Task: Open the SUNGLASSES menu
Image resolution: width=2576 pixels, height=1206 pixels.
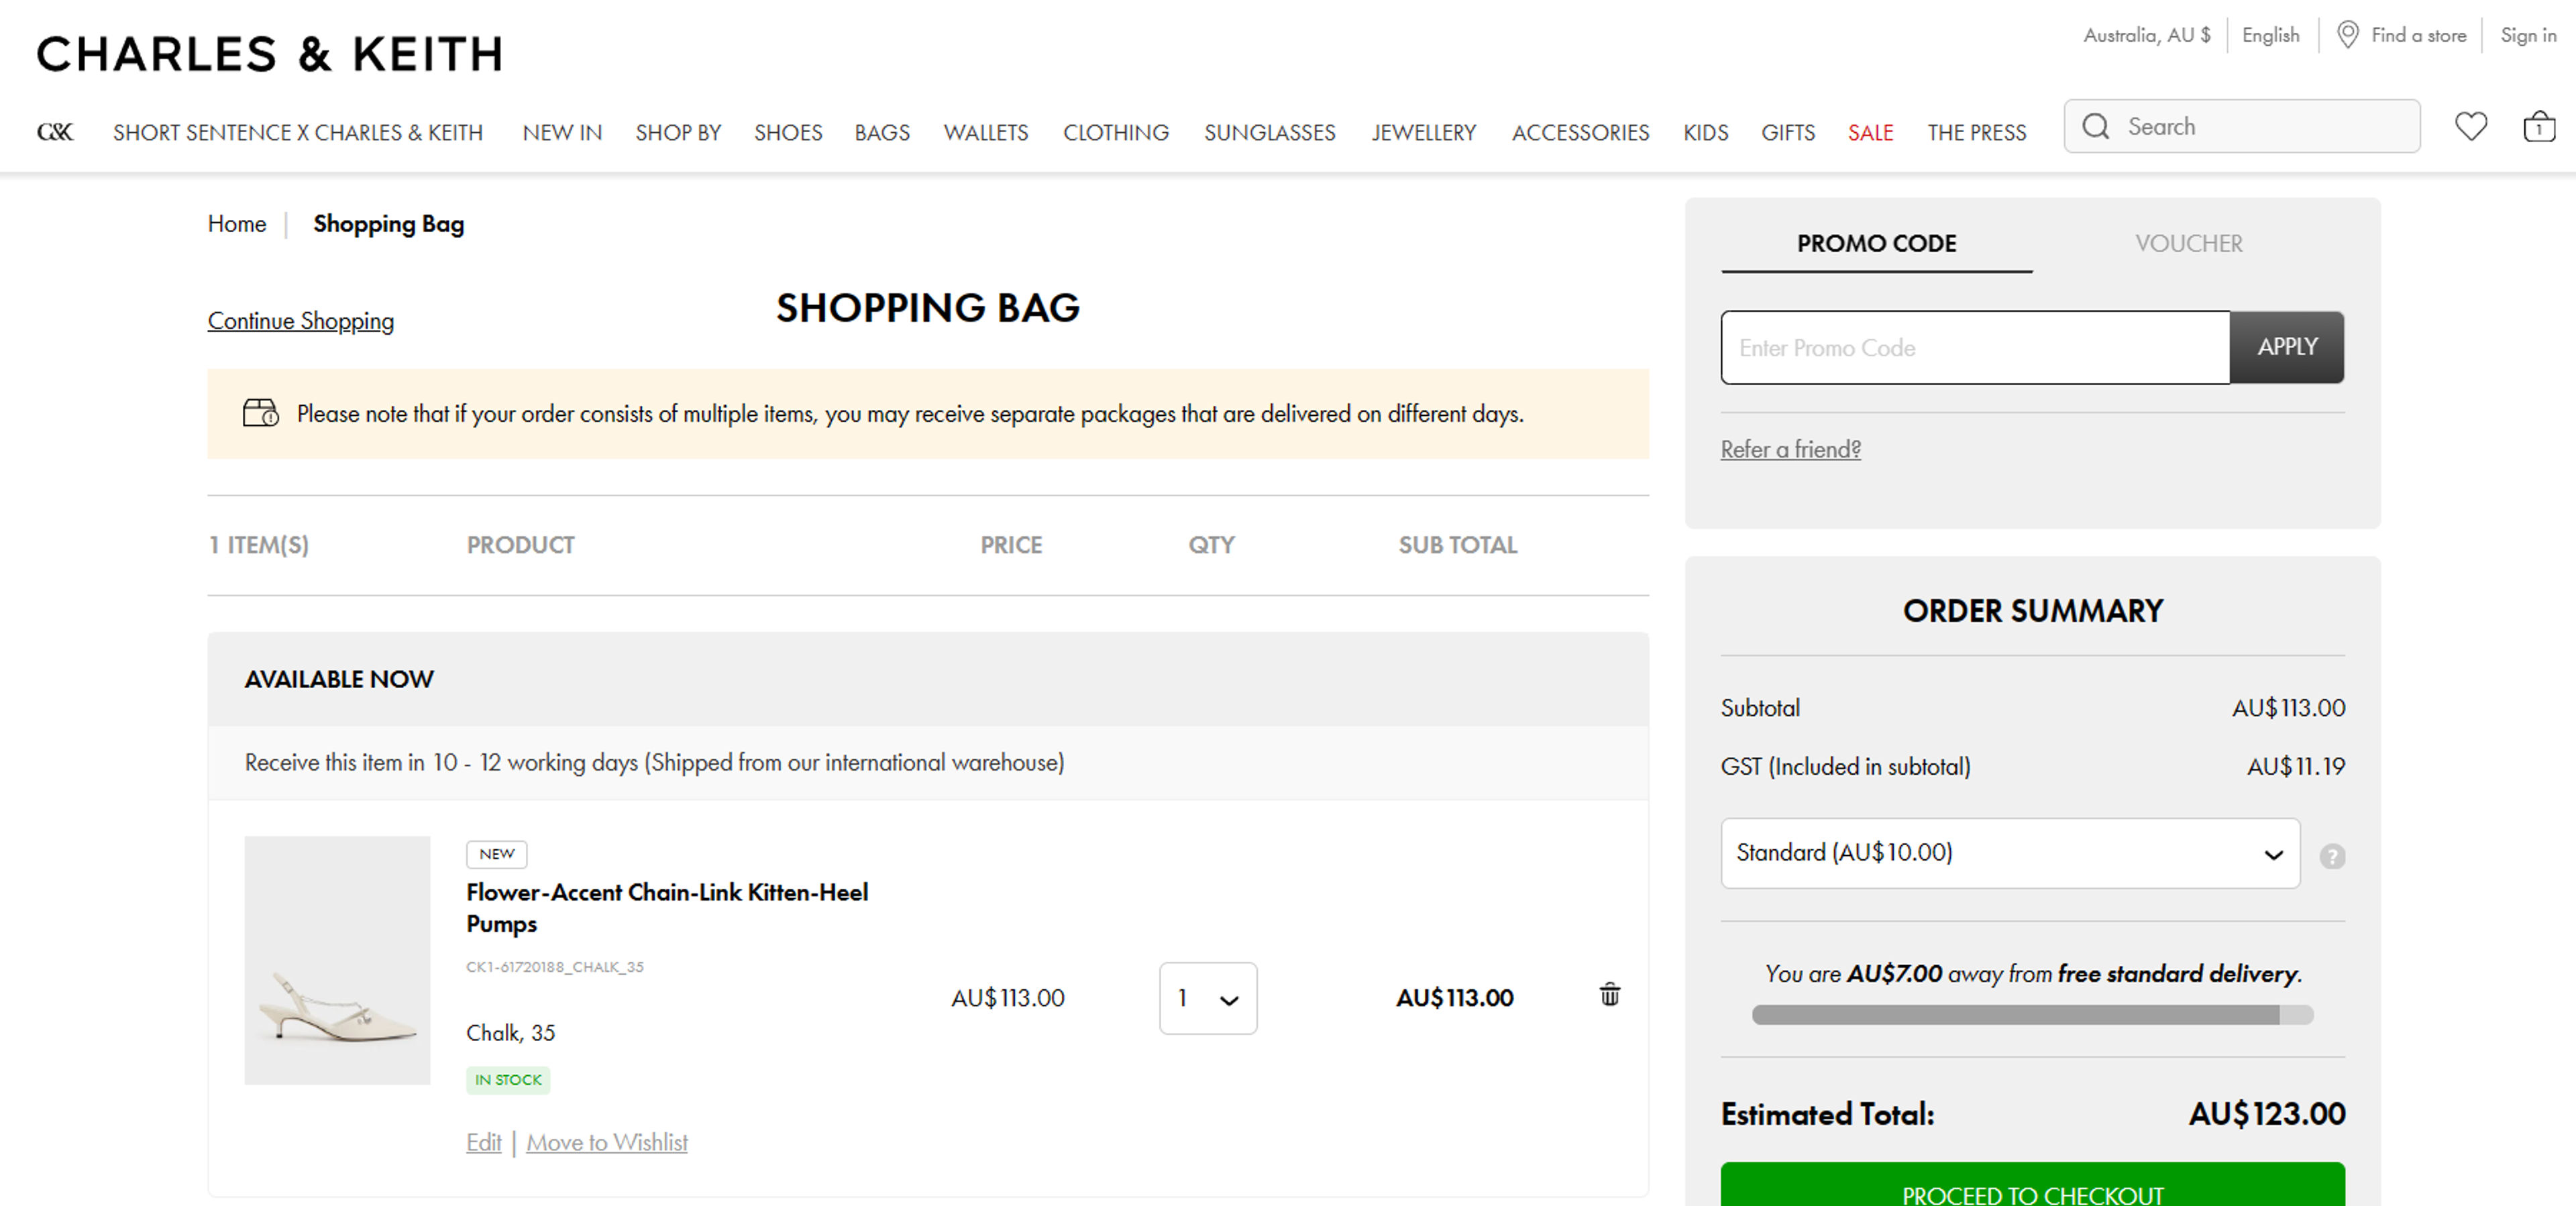Action: pos(1269,132)
